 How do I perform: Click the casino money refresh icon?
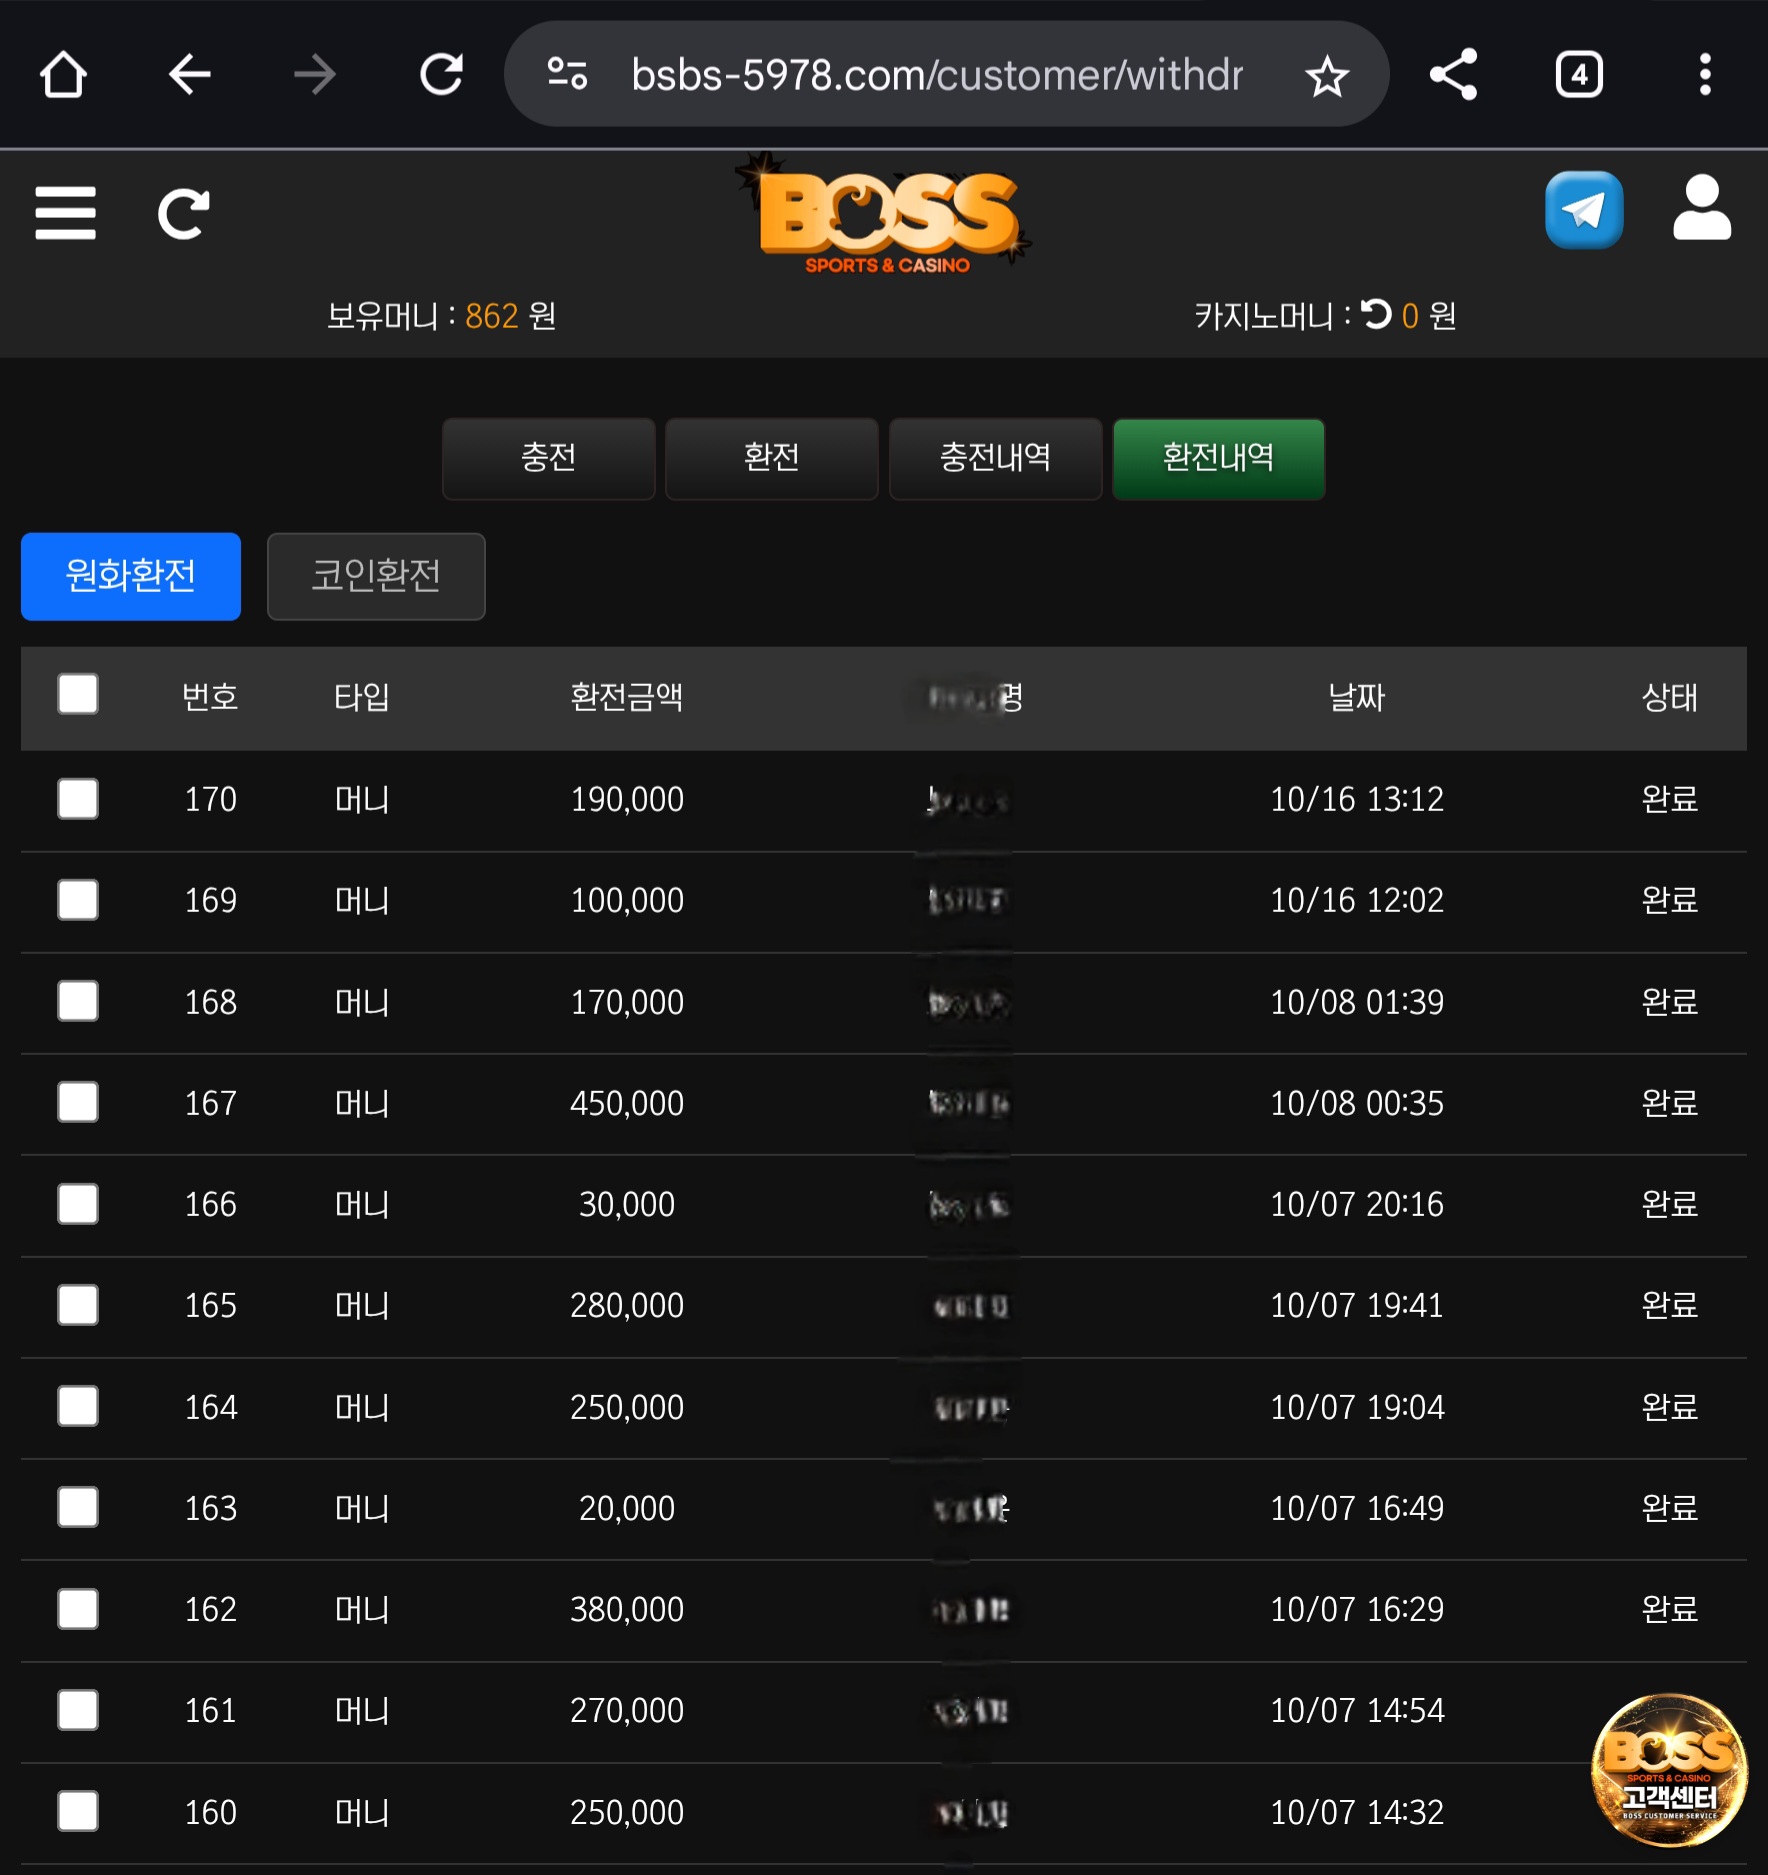(x=1376, y=315)
